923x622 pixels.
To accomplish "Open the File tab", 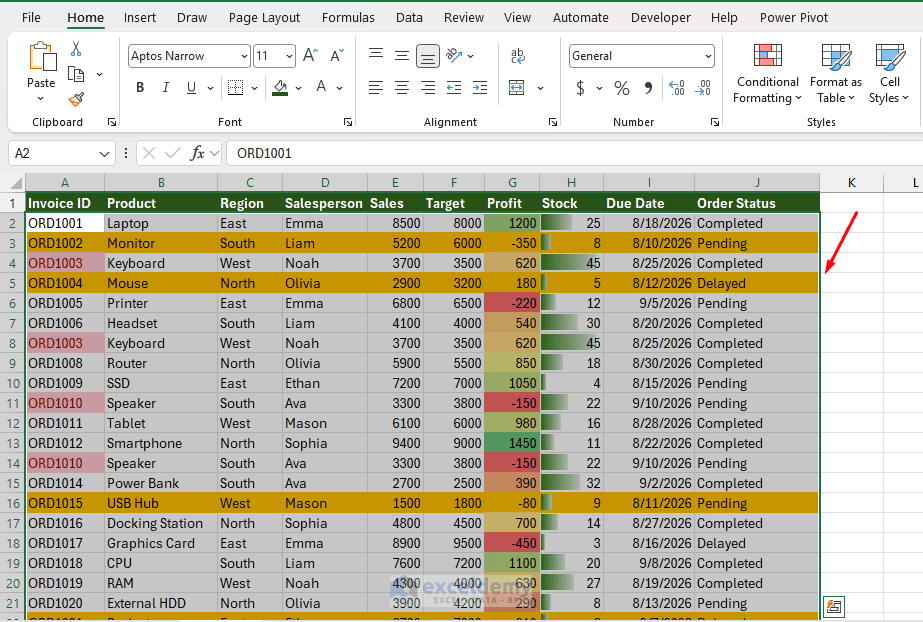I will (31, 18).
